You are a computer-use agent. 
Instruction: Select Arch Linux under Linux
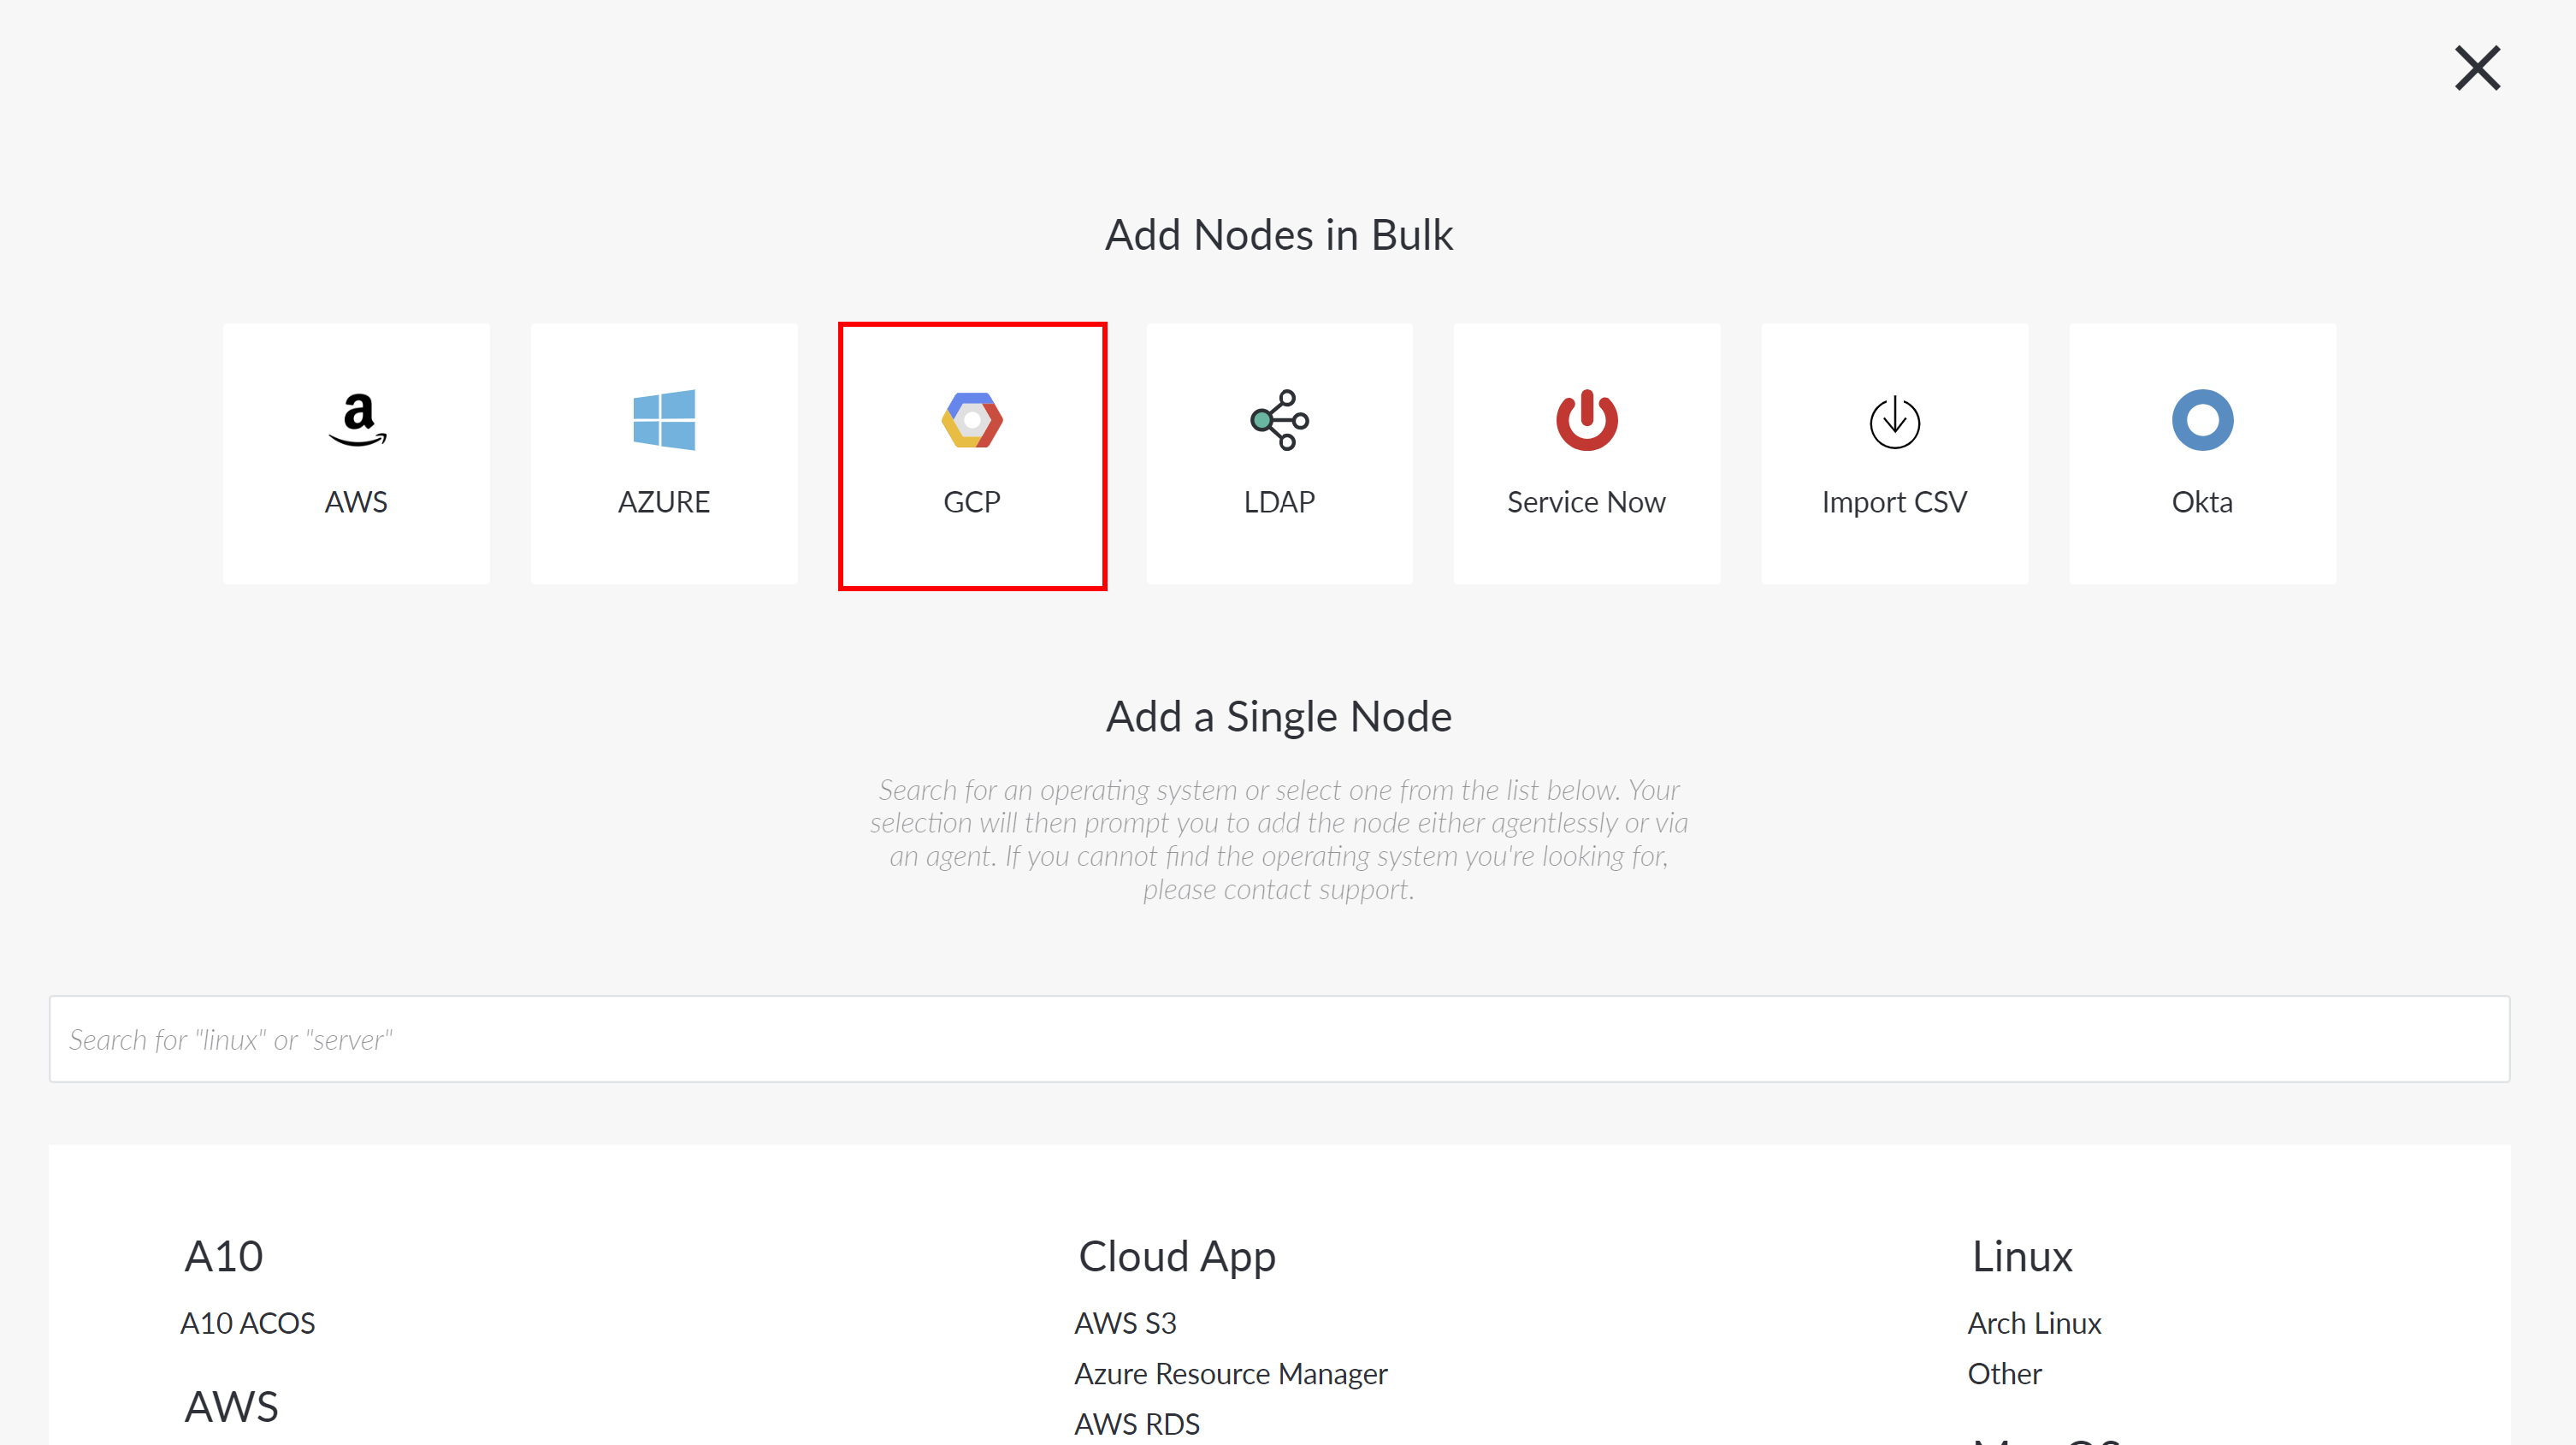[2034, 1322]
